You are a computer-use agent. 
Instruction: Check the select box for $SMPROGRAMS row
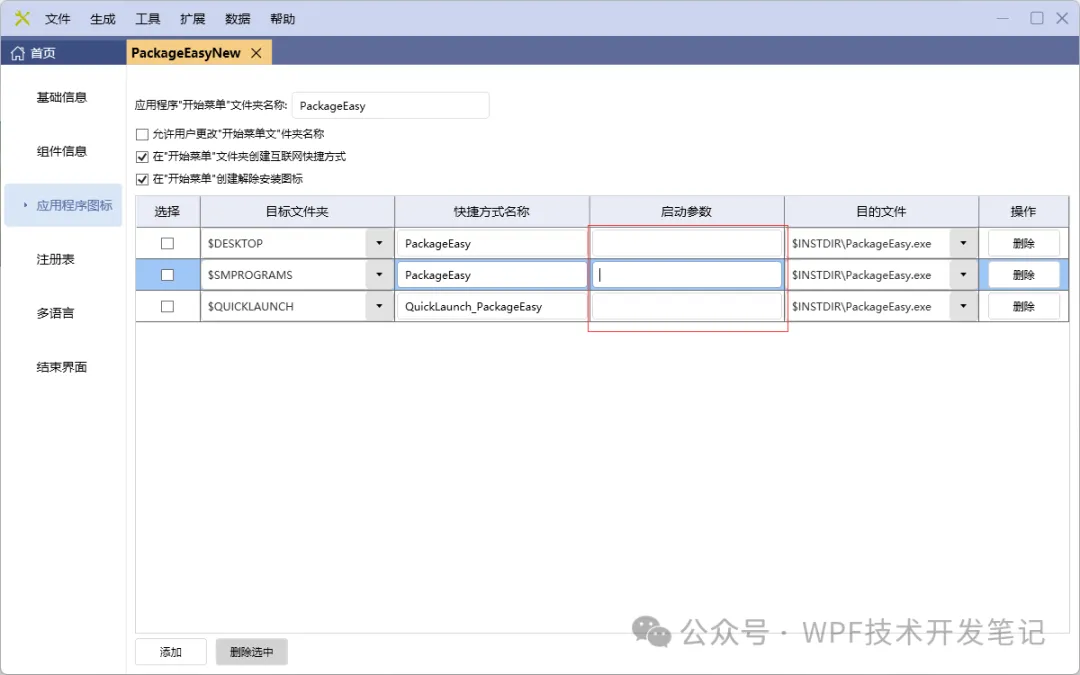pyautogui.click(x=167, y=275)
